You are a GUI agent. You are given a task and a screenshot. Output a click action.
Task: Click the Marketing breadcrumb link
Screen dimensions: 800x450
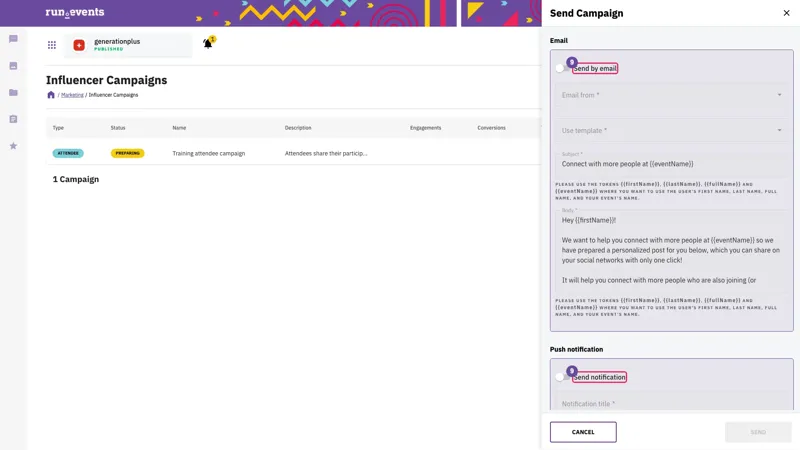(x=72, y=95)
